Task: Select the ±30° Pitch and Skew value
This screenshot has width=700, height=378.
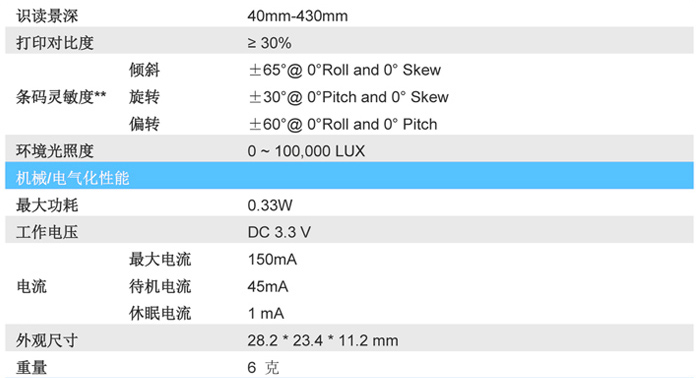Action: tap(348, 97)
